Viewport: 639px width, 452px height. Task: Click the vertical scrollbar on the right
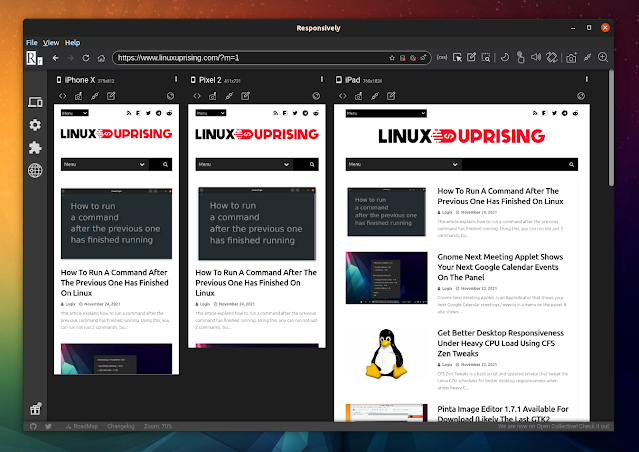[611, 128]
